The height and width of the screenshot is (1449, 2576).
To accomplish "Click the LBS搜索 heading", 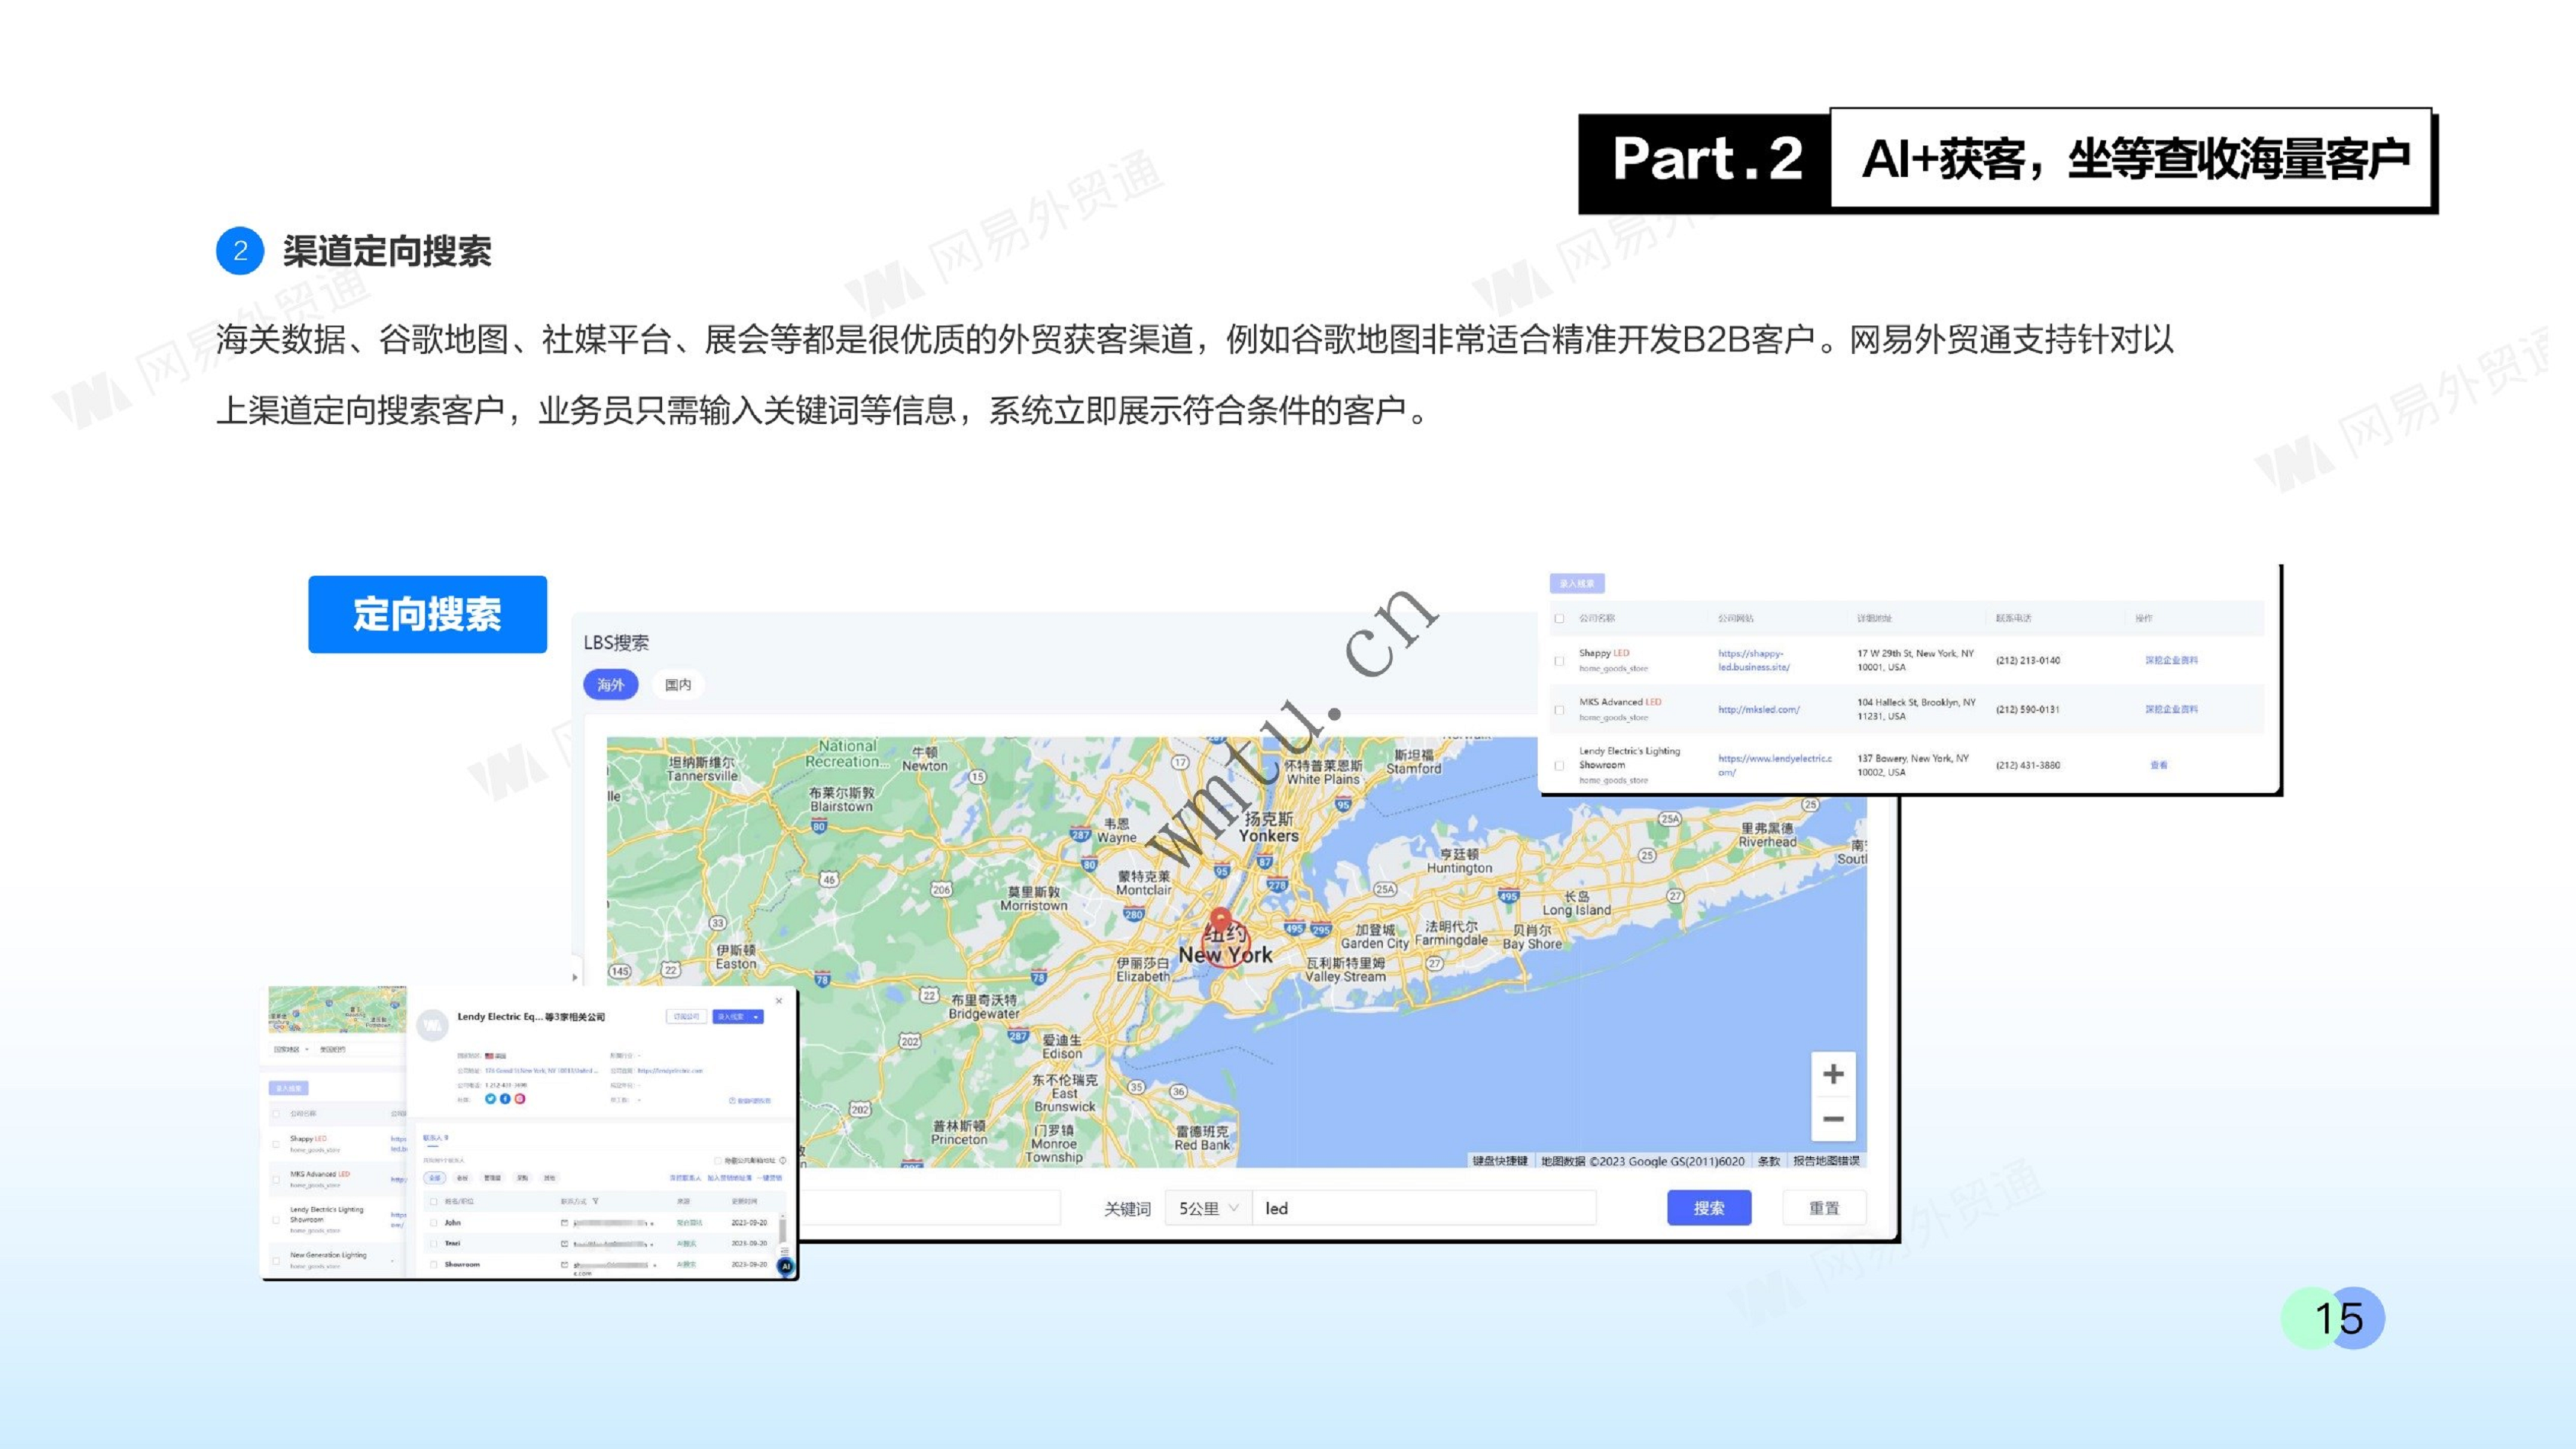I will coord(616,642).
